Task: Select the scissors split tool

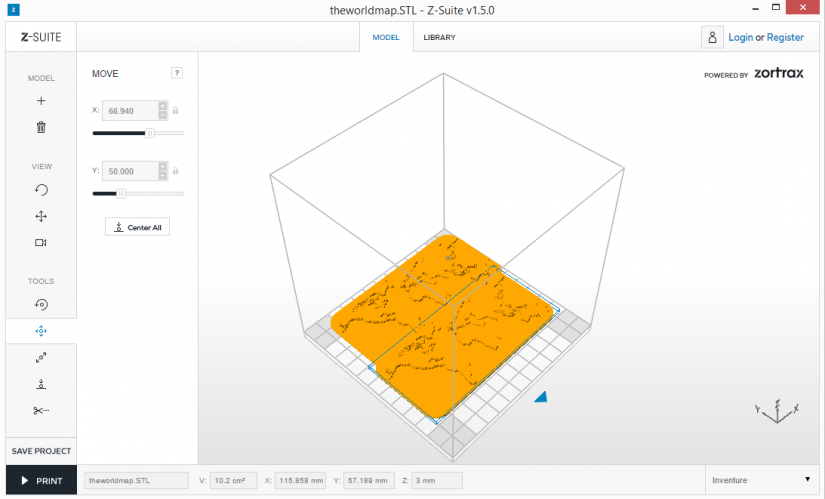Action: [41, 411]
